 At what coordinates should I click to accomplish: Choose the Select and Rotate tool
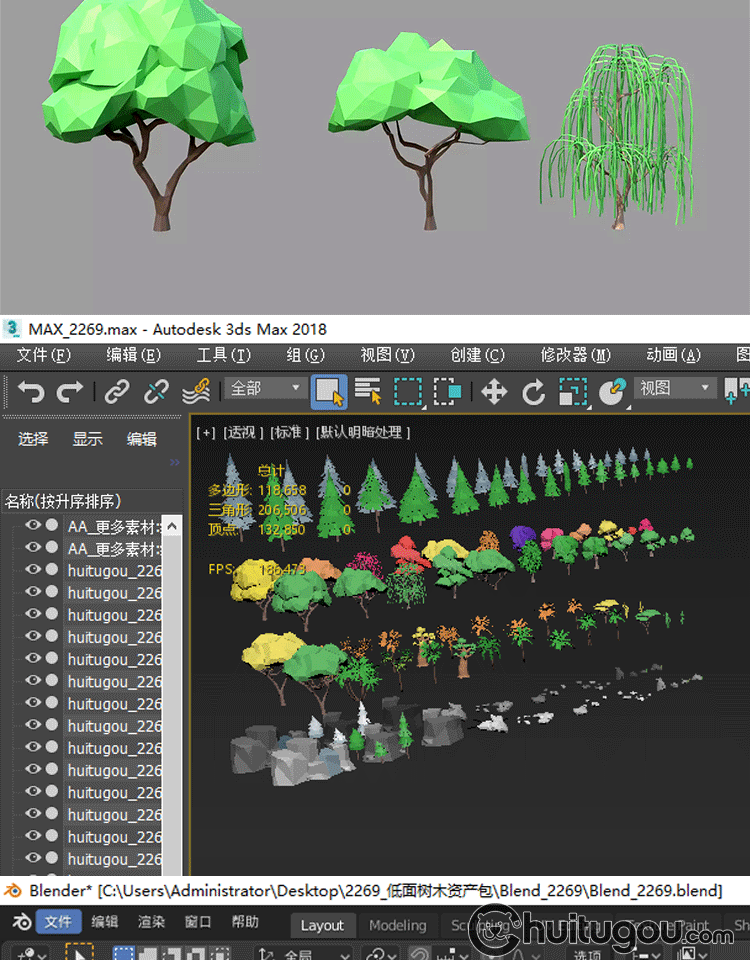coord(533,391)
